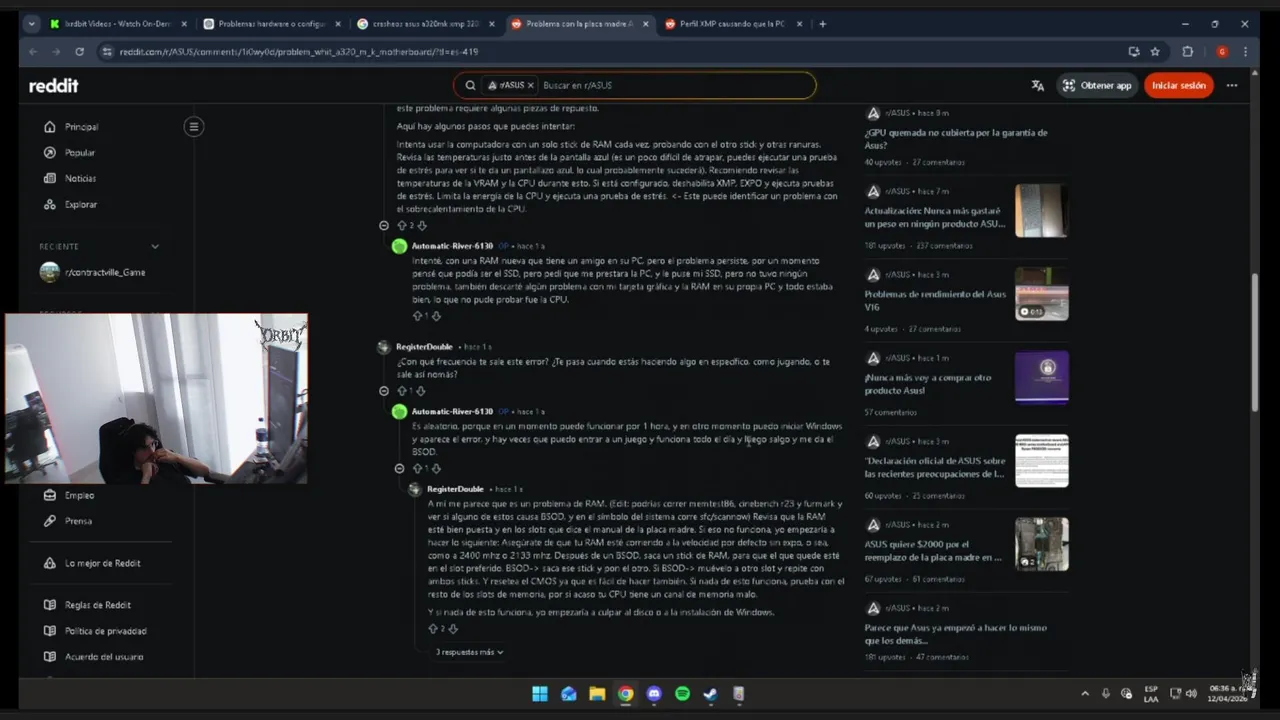The height and width of the screenshot is (720, 1280).
Task: Open Política de privacidad
Action: pyautogui.click(x=105, y=631)
